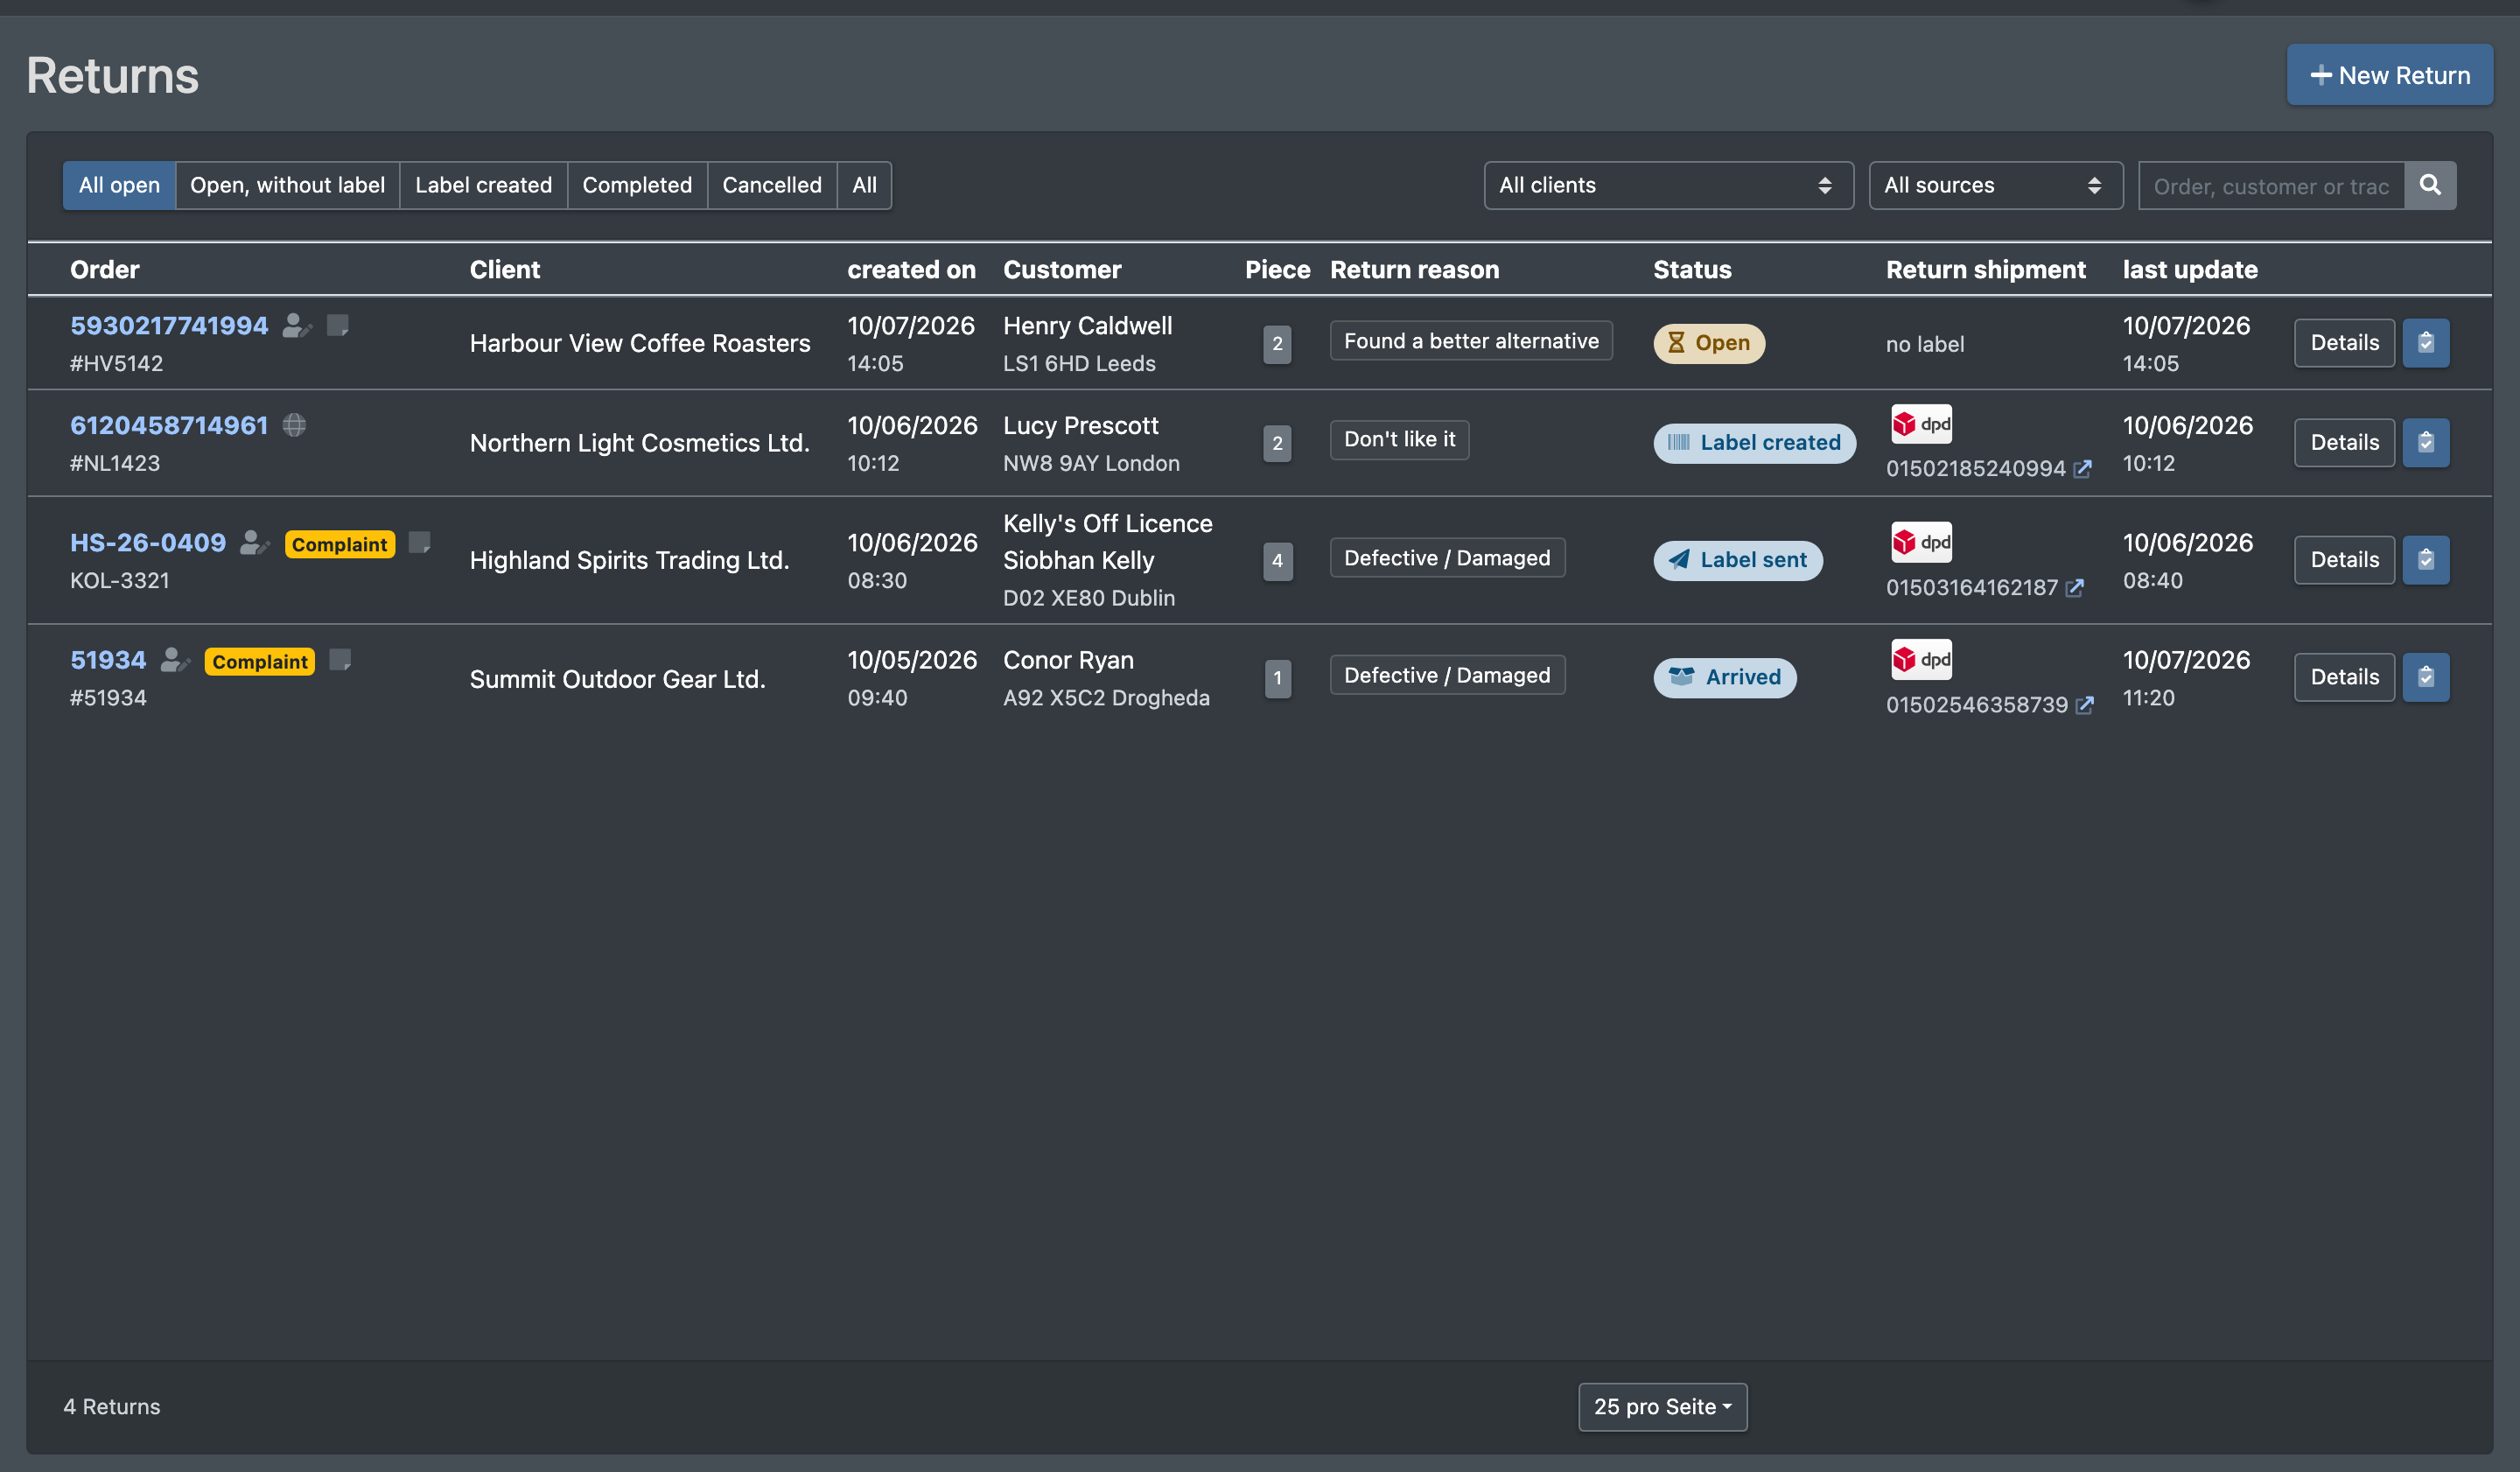Open the All sources dropdown

1996,185
